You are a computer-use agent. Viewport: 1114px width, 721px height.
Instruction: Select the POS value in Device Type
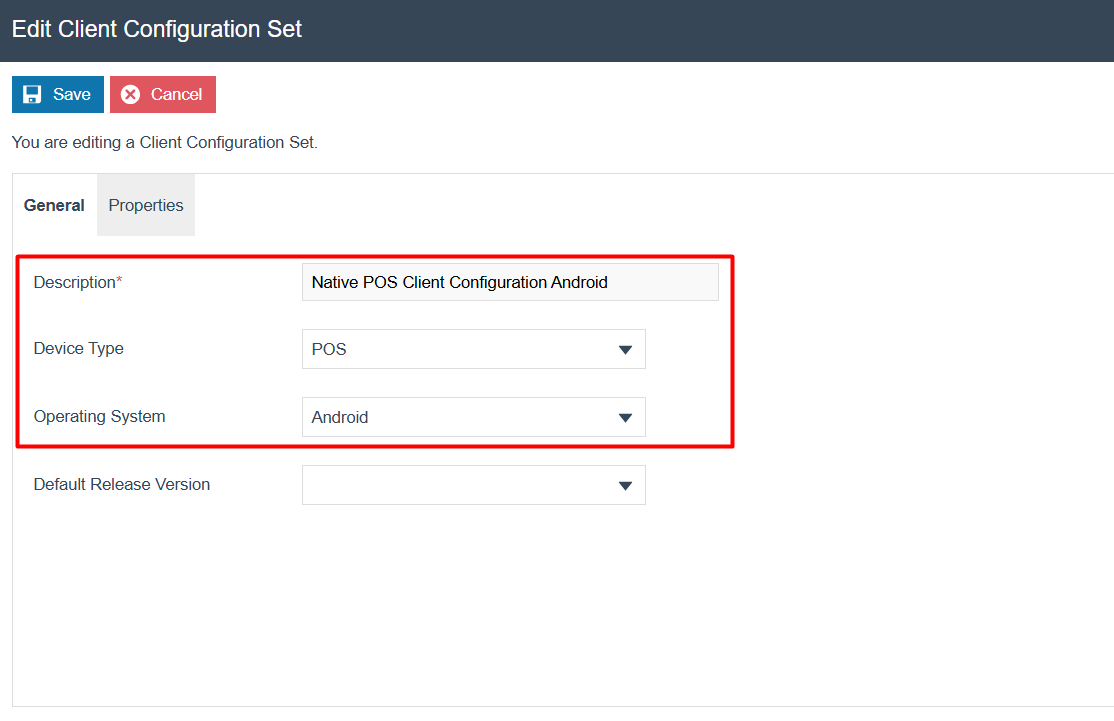coord(330,349)
